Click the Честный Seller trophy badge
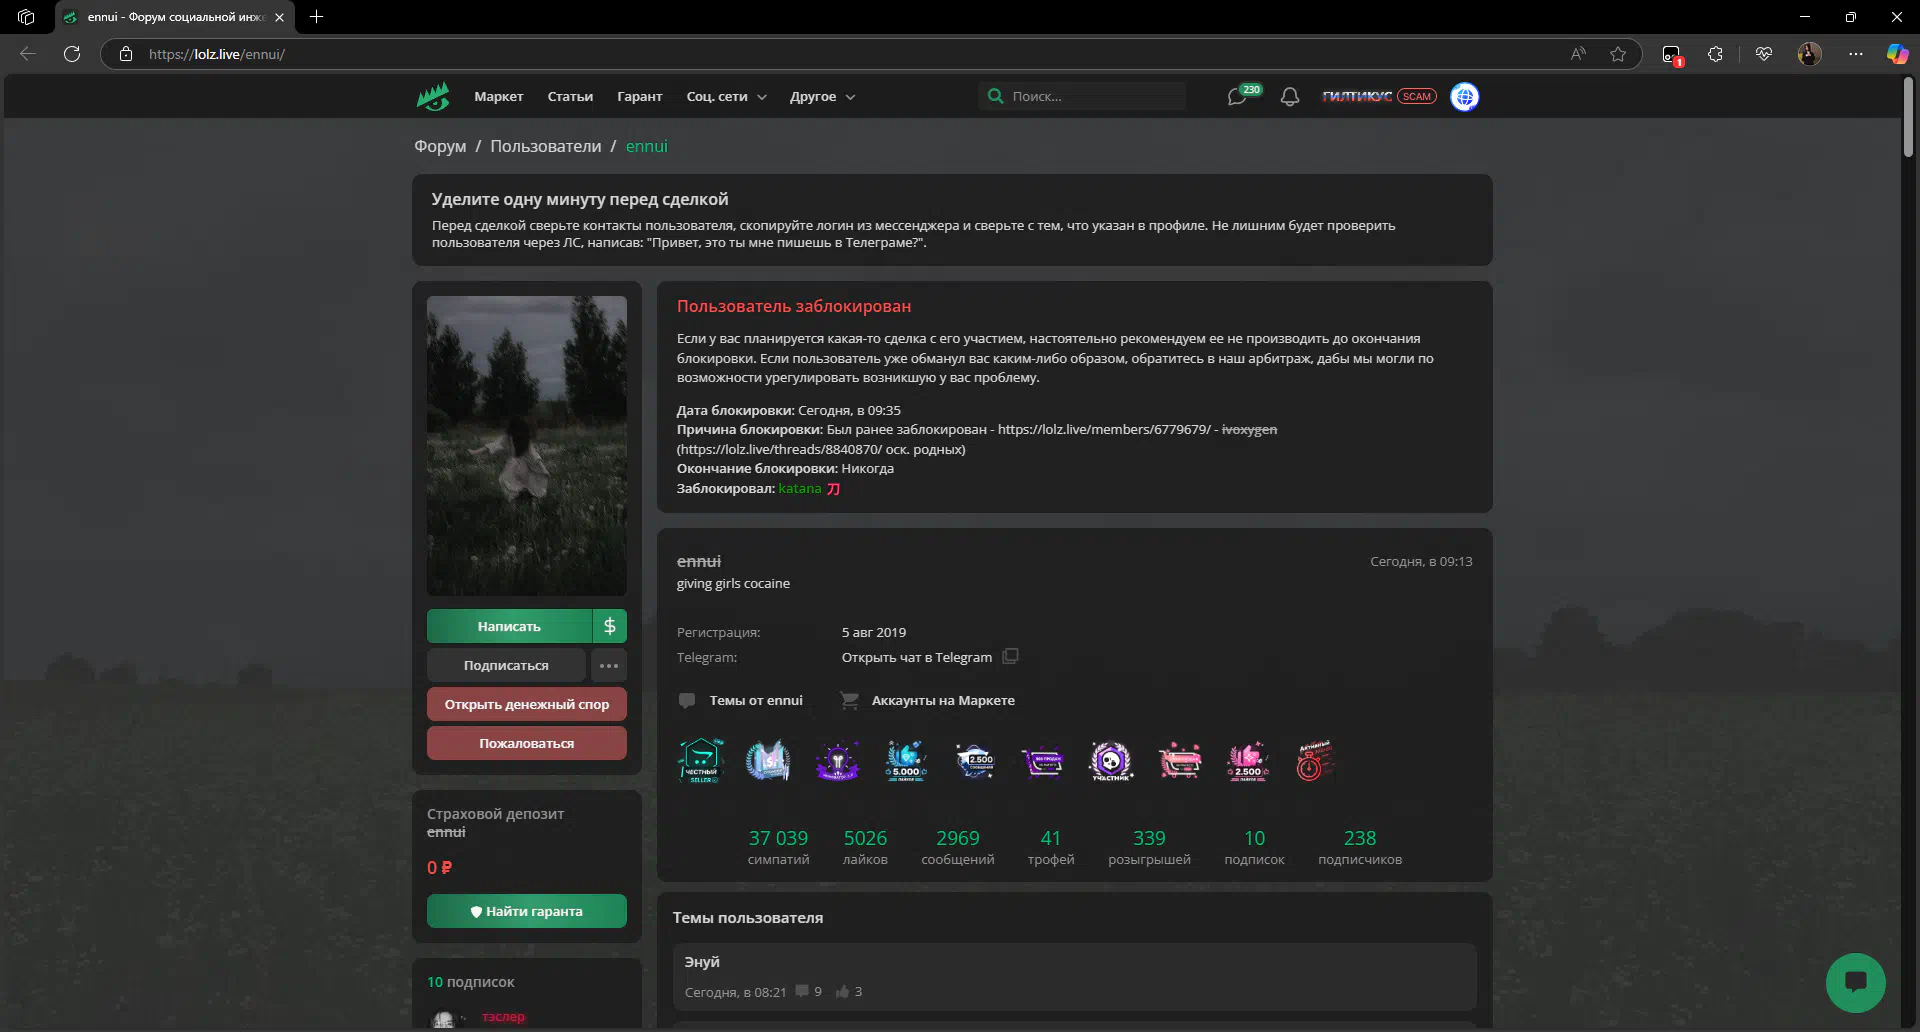This screenshot has height=1032, width=1920. click(701, 761)
